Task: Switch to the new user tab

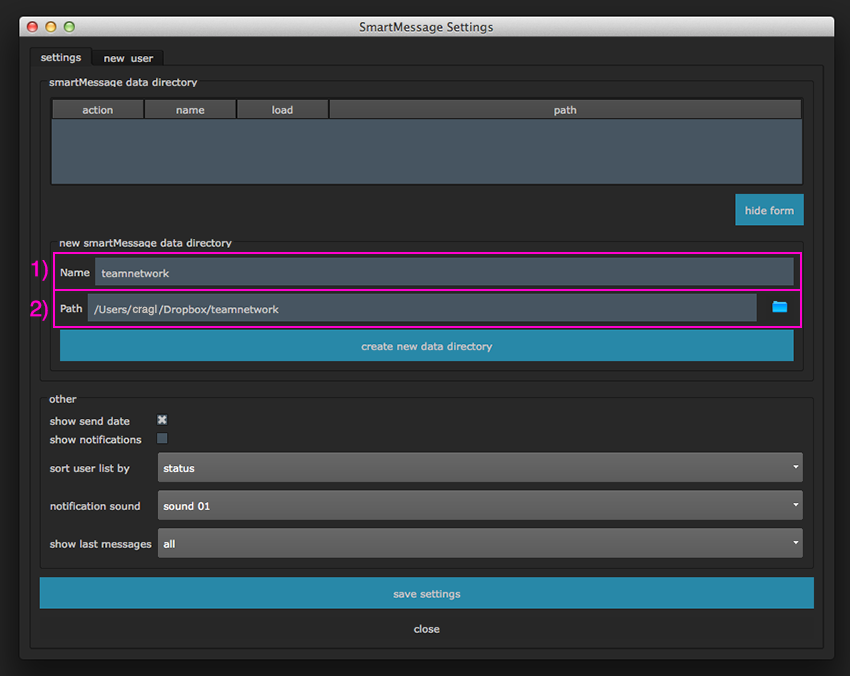Action: click(128, 58)
